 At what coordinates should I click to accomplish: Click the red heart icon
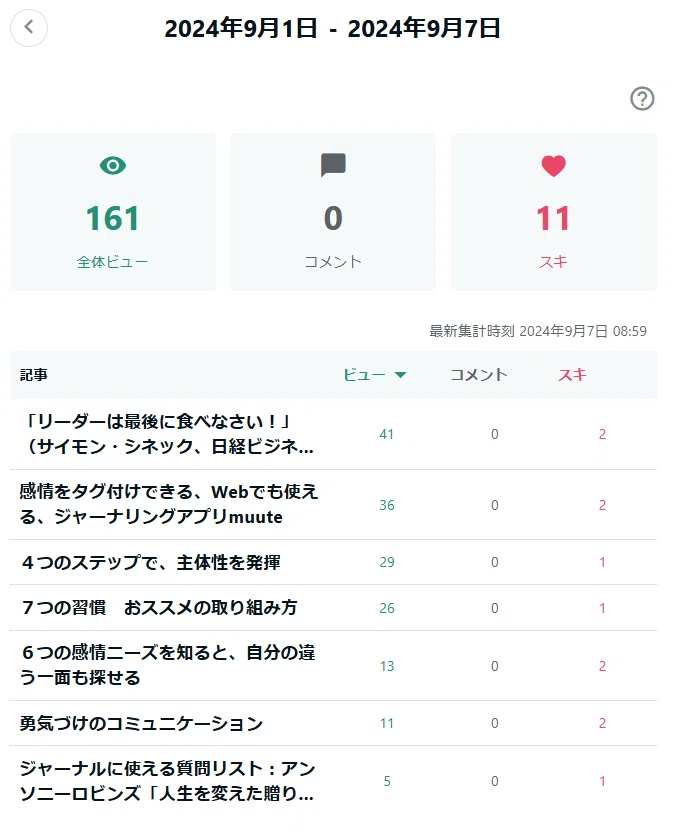click(553, 166)
